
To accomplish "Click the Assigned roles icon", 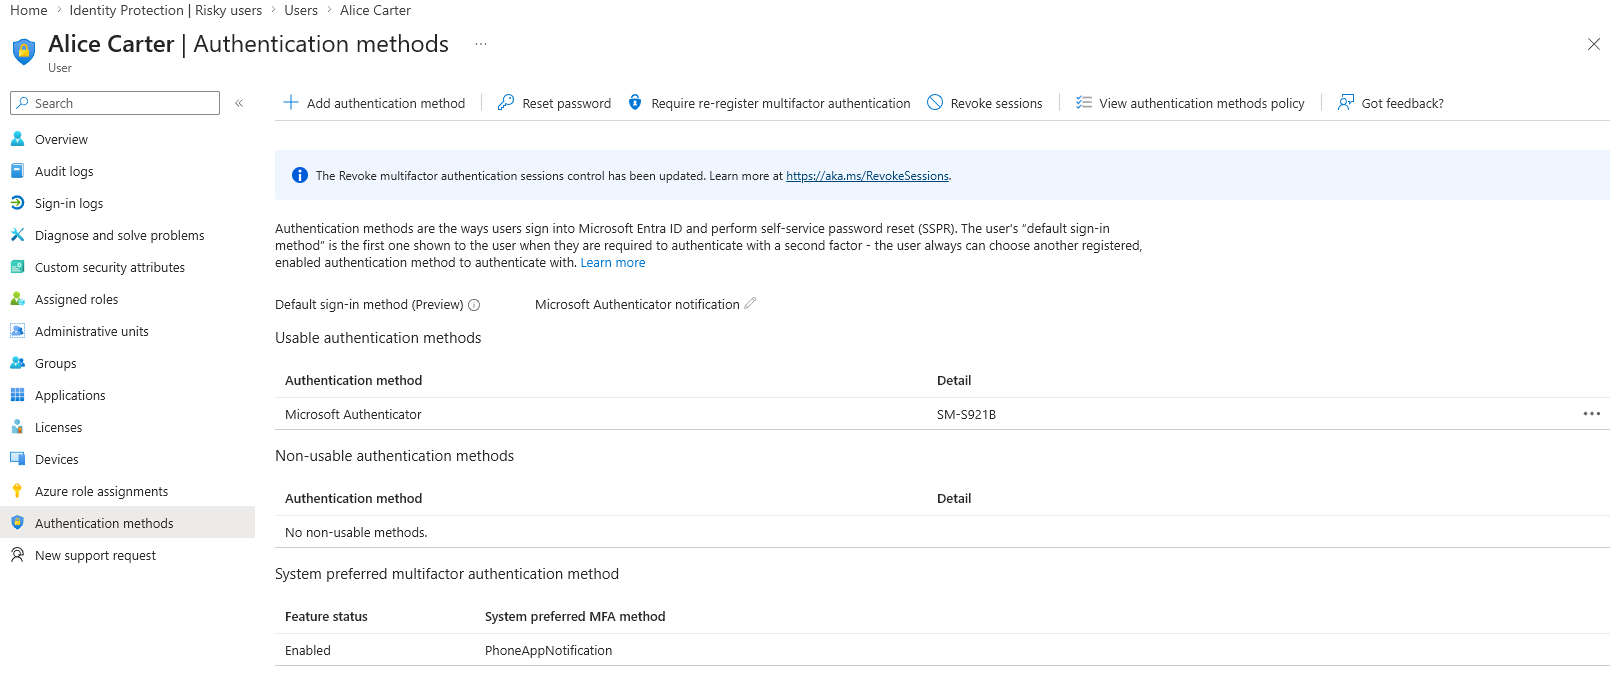I will coord(17,299).
